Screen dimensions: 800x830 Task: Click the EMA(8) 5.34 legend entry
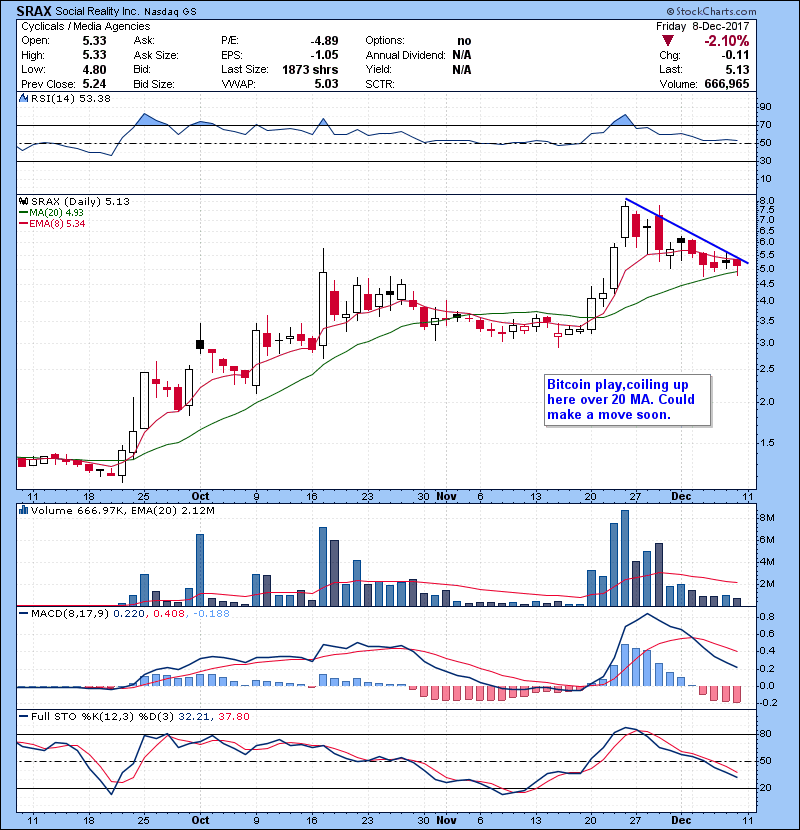[52, 223]
